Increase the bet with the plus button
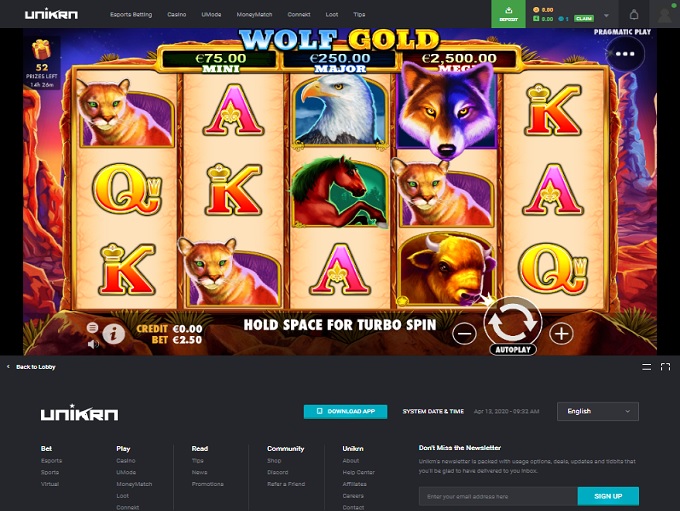The image size is (680, 511). coord(561,334)
